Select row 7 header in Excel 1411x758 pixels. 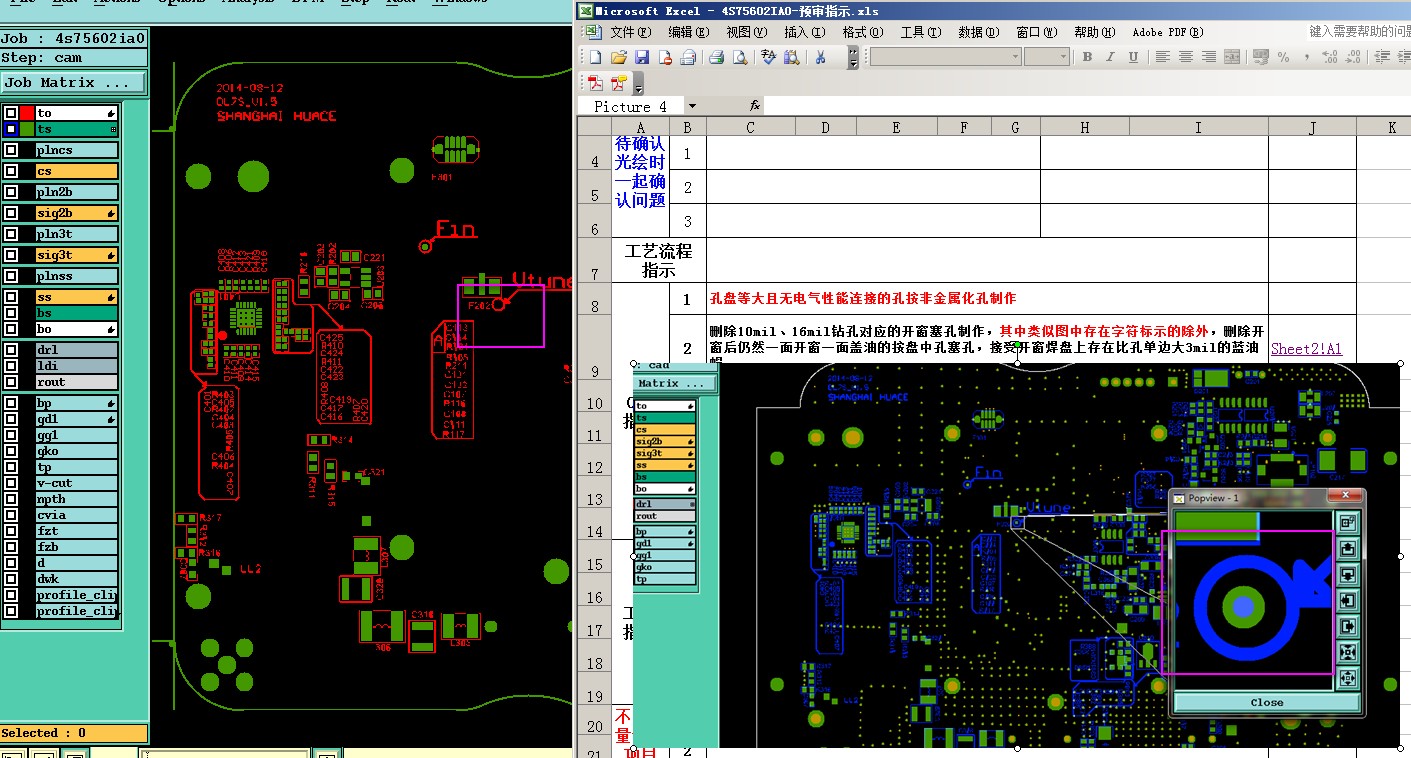coord(594,260)
